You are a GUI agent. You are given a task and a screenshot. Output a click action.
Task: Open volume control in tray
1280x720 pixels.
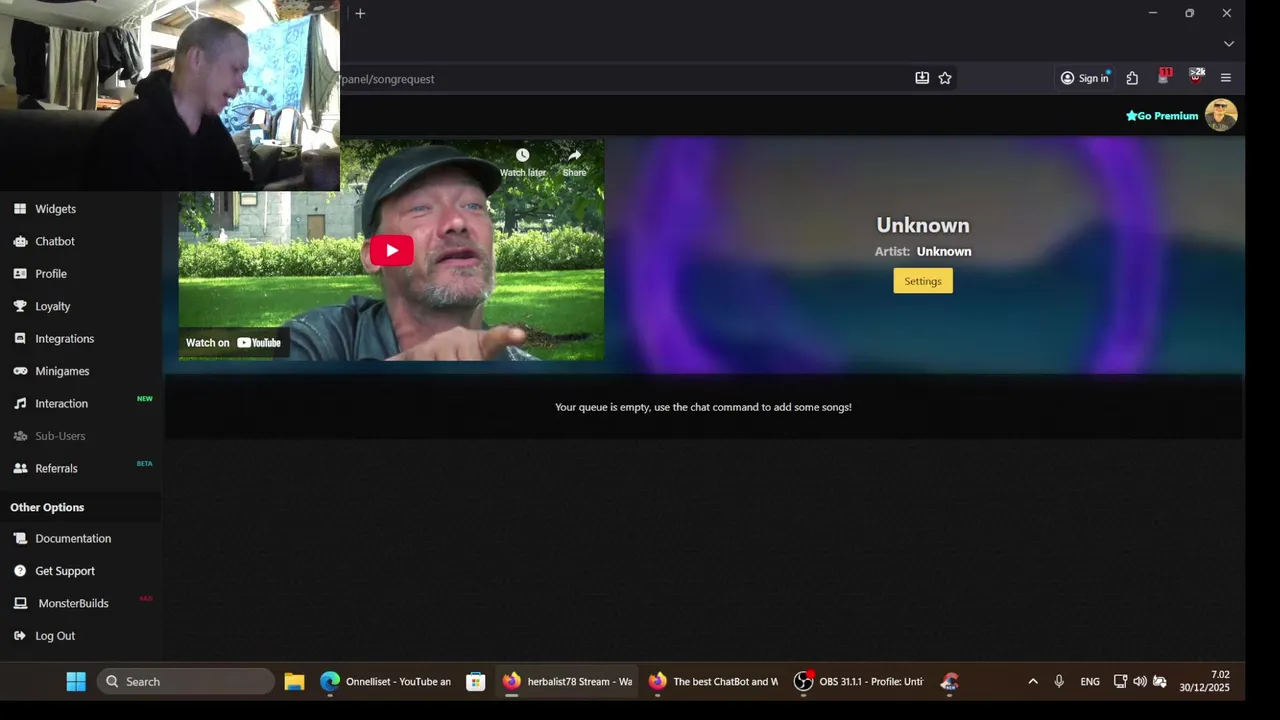click(1140, 682)
